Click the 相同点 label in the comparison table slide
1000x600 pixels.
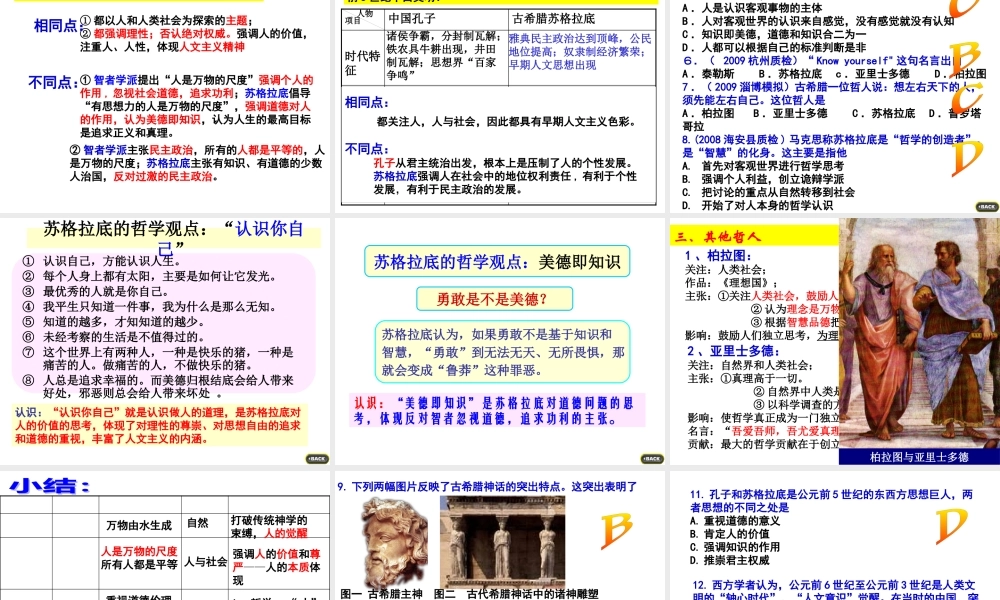(x=367, y=102)
